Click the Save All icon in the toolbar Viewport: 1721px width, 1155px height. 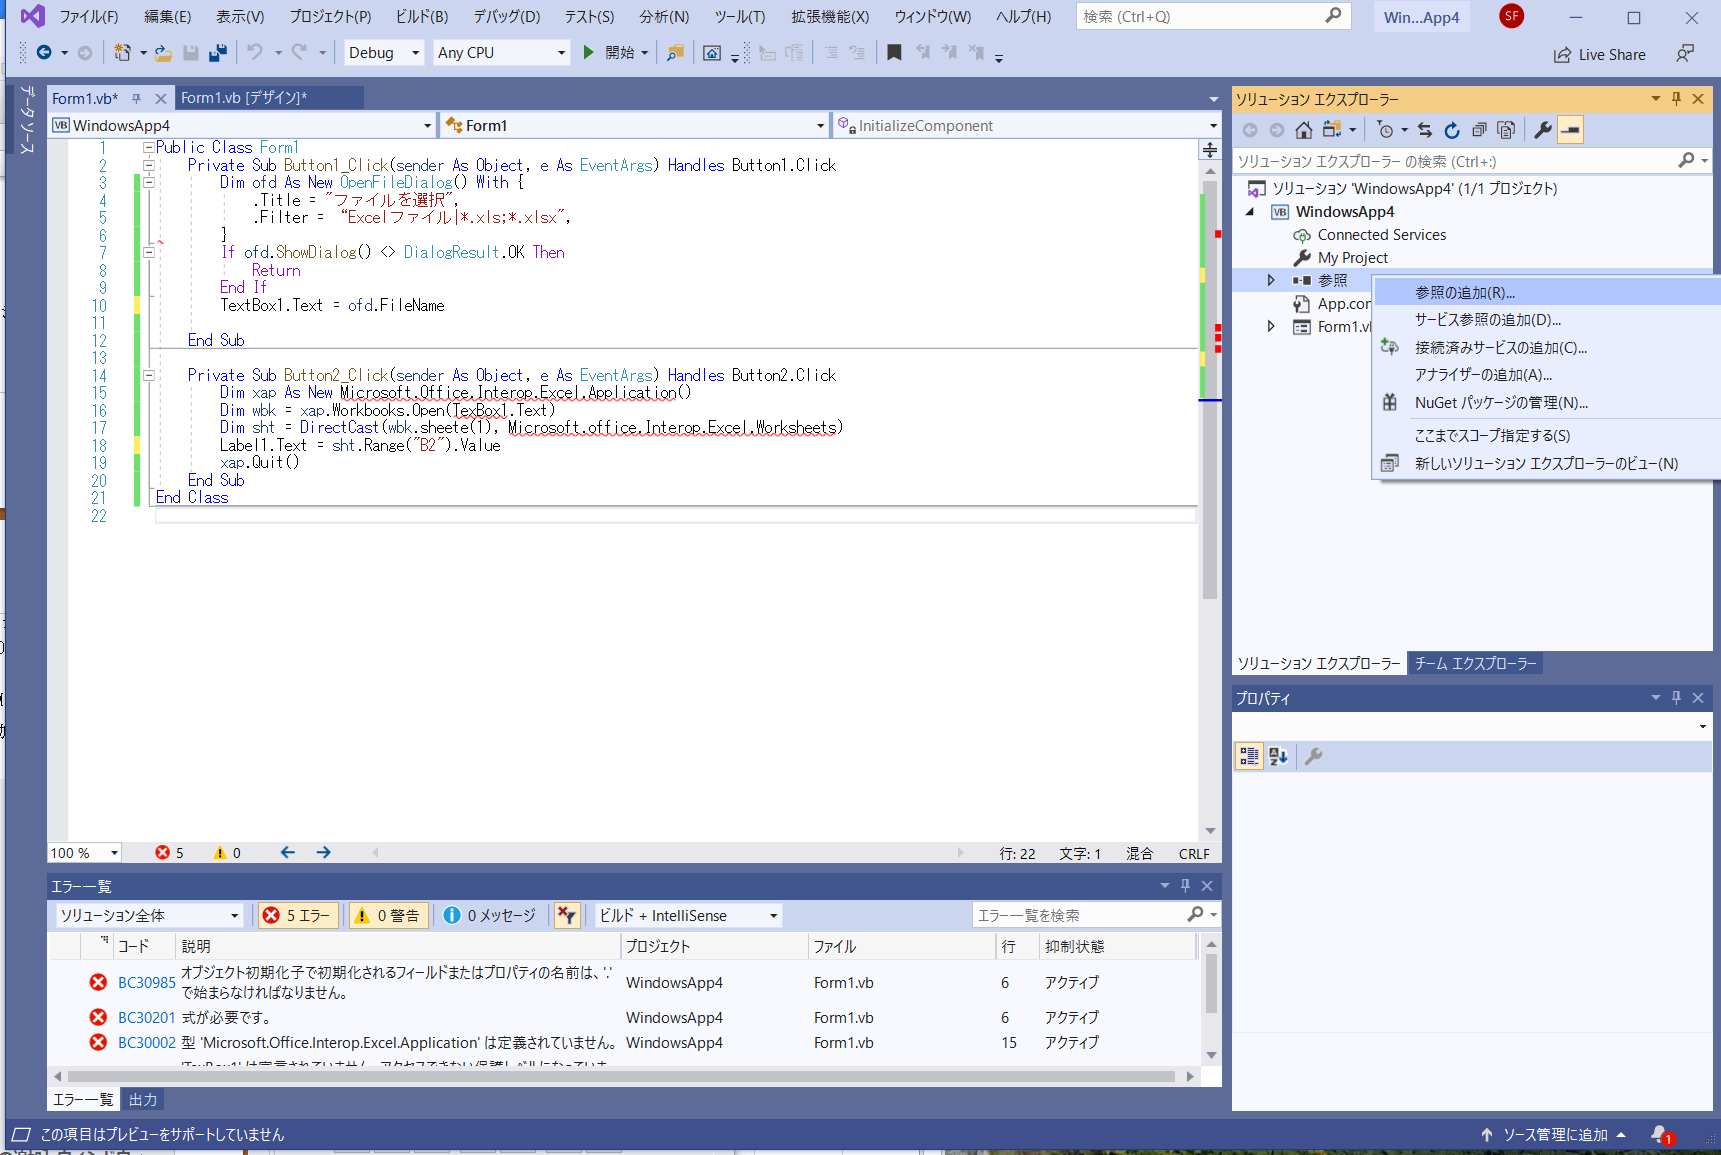(217, 53)
